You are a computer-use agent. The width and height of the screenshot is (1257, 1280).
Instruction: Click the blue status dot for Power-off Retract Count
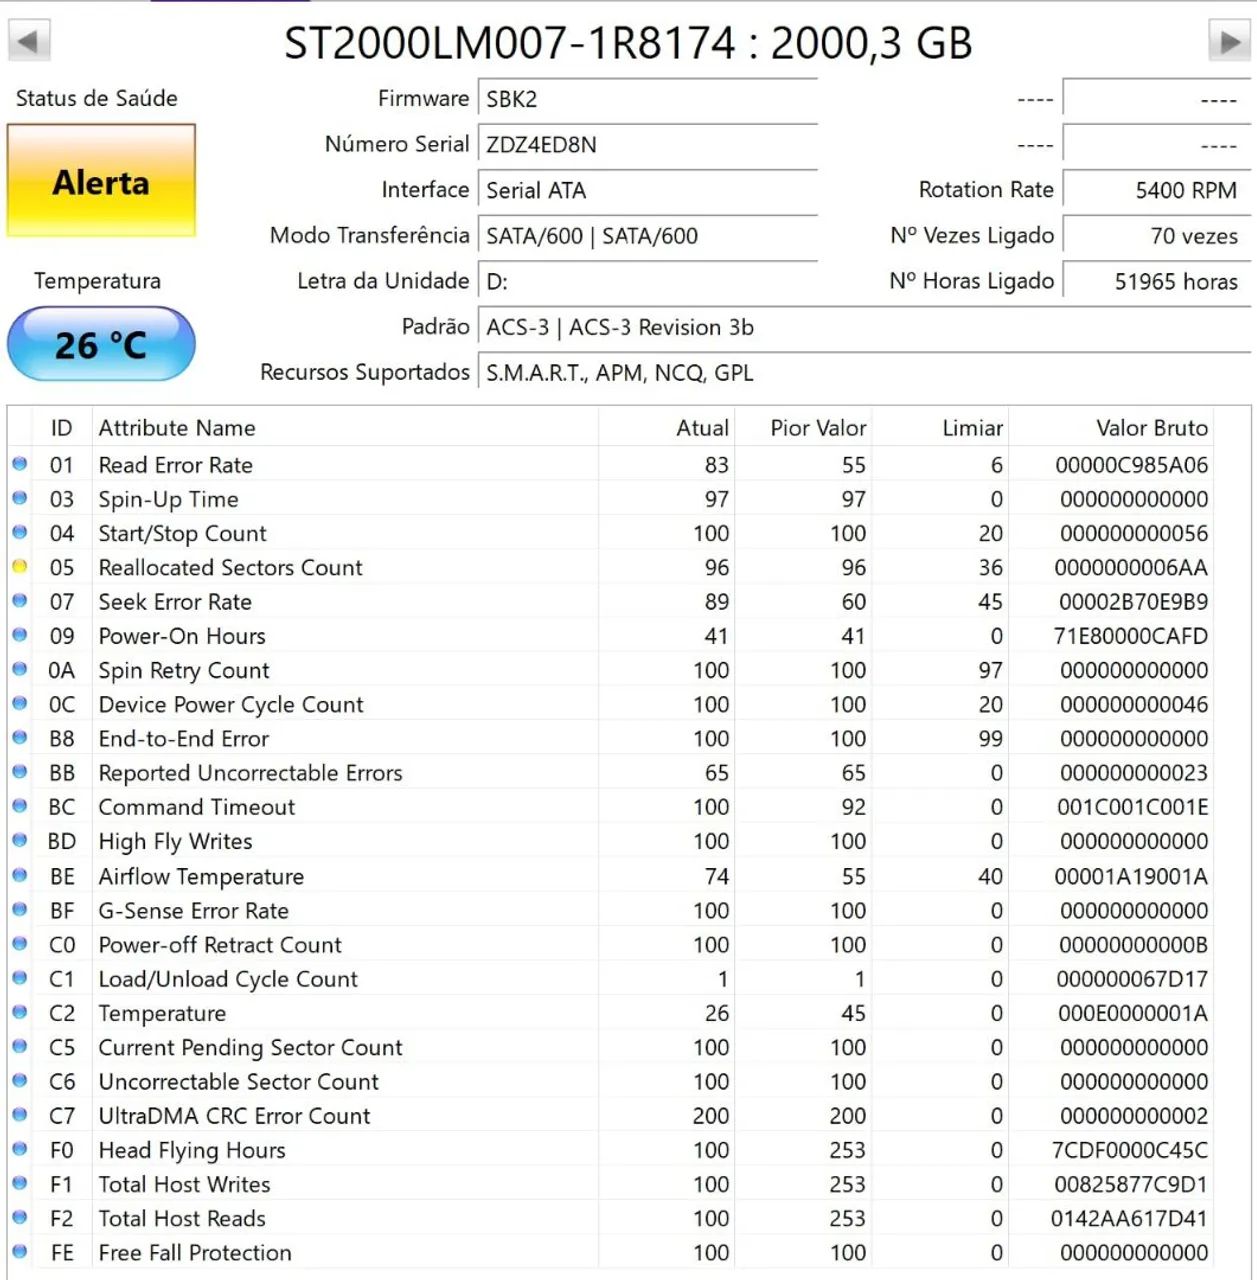coord(19,944)
